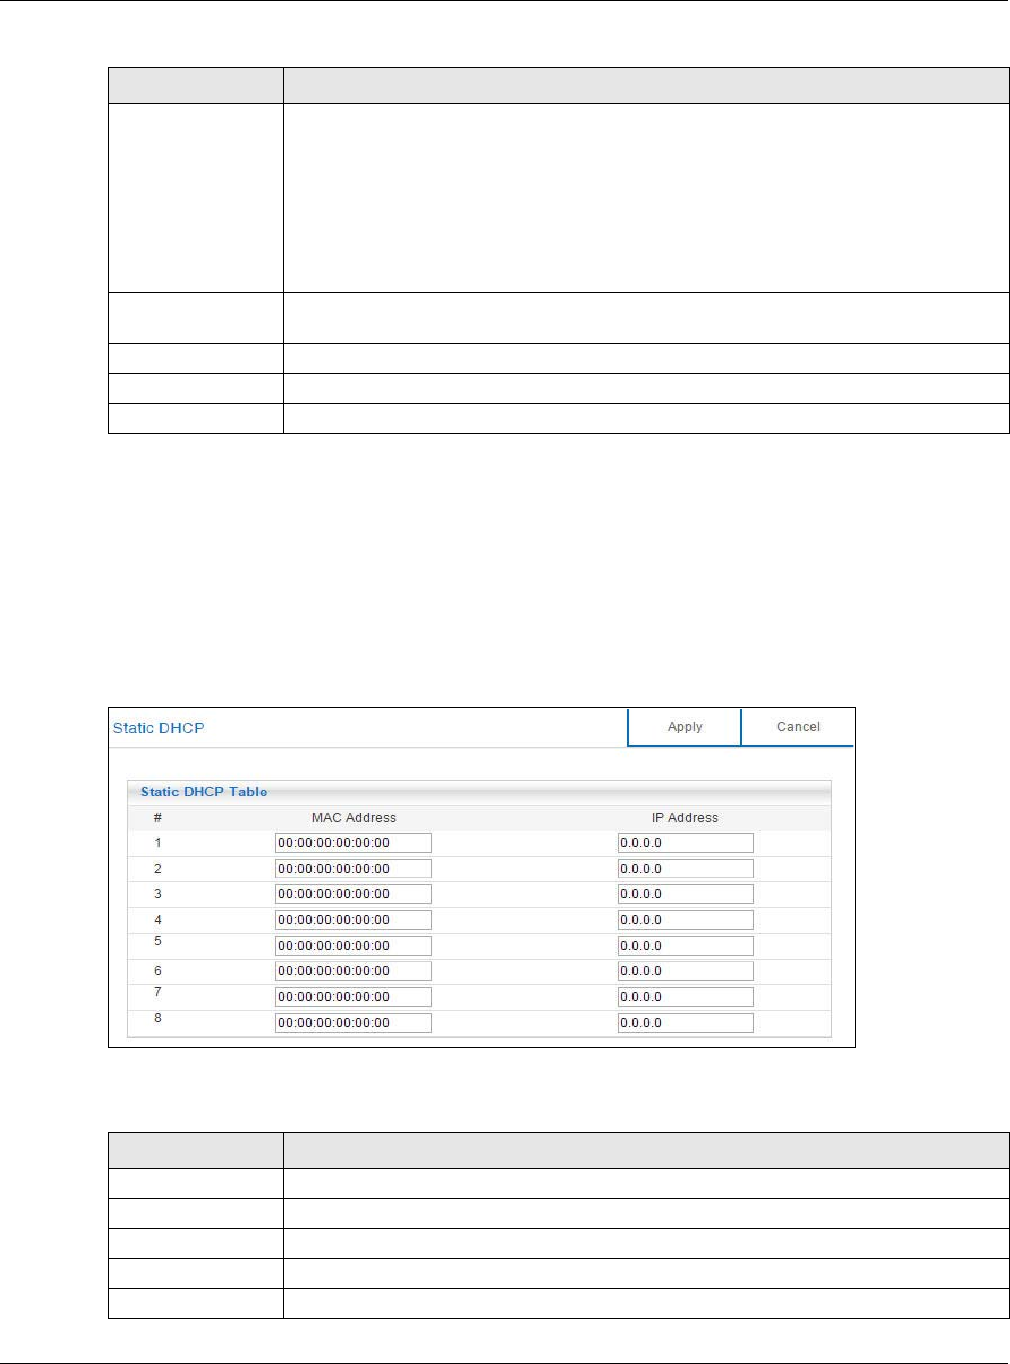Click the IP Address field in row 5
The image size is (1010, 1364).
tap(685, 946)
